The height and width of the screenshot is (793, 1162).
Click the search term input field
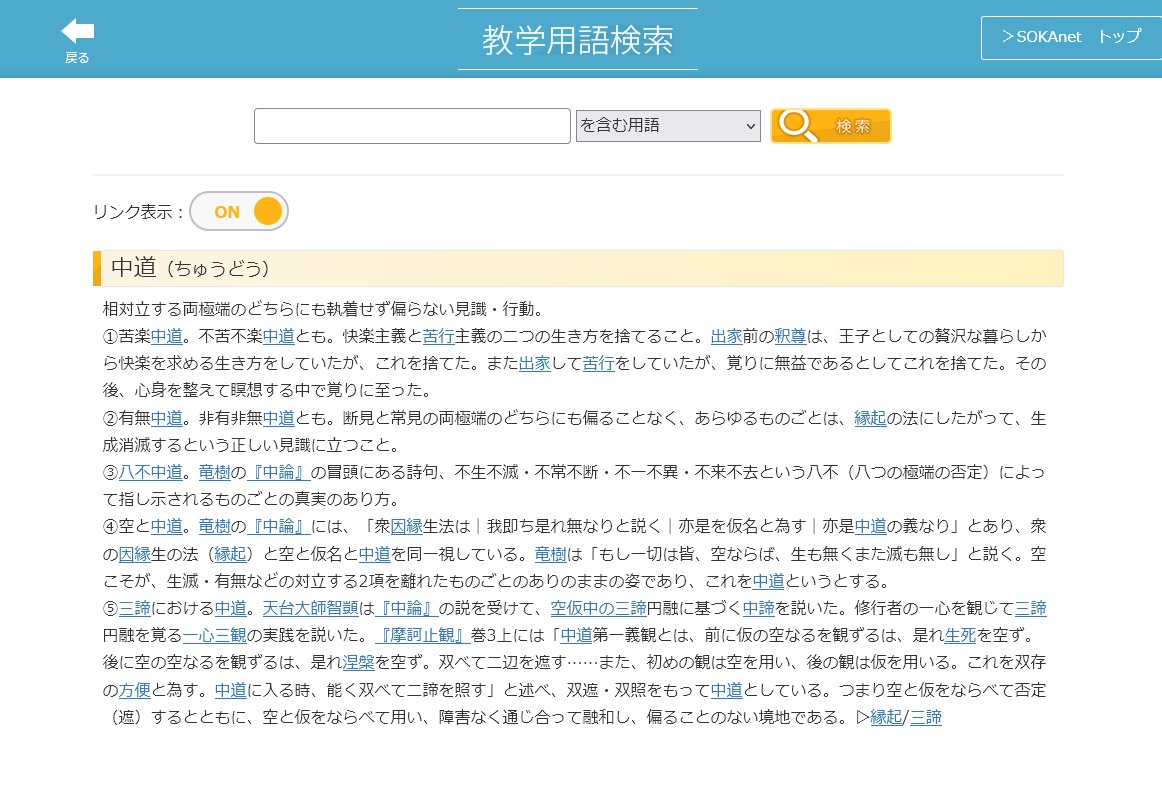point(412,126)
